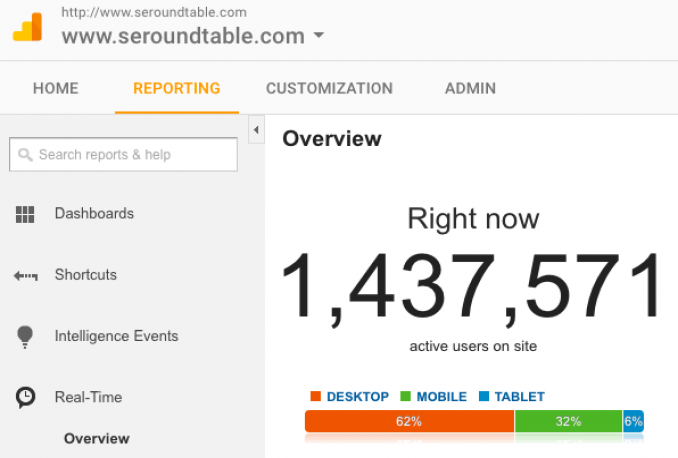
Task: Switch to the HOME tab
Action: pyautogui.click(x=55, y=88)
